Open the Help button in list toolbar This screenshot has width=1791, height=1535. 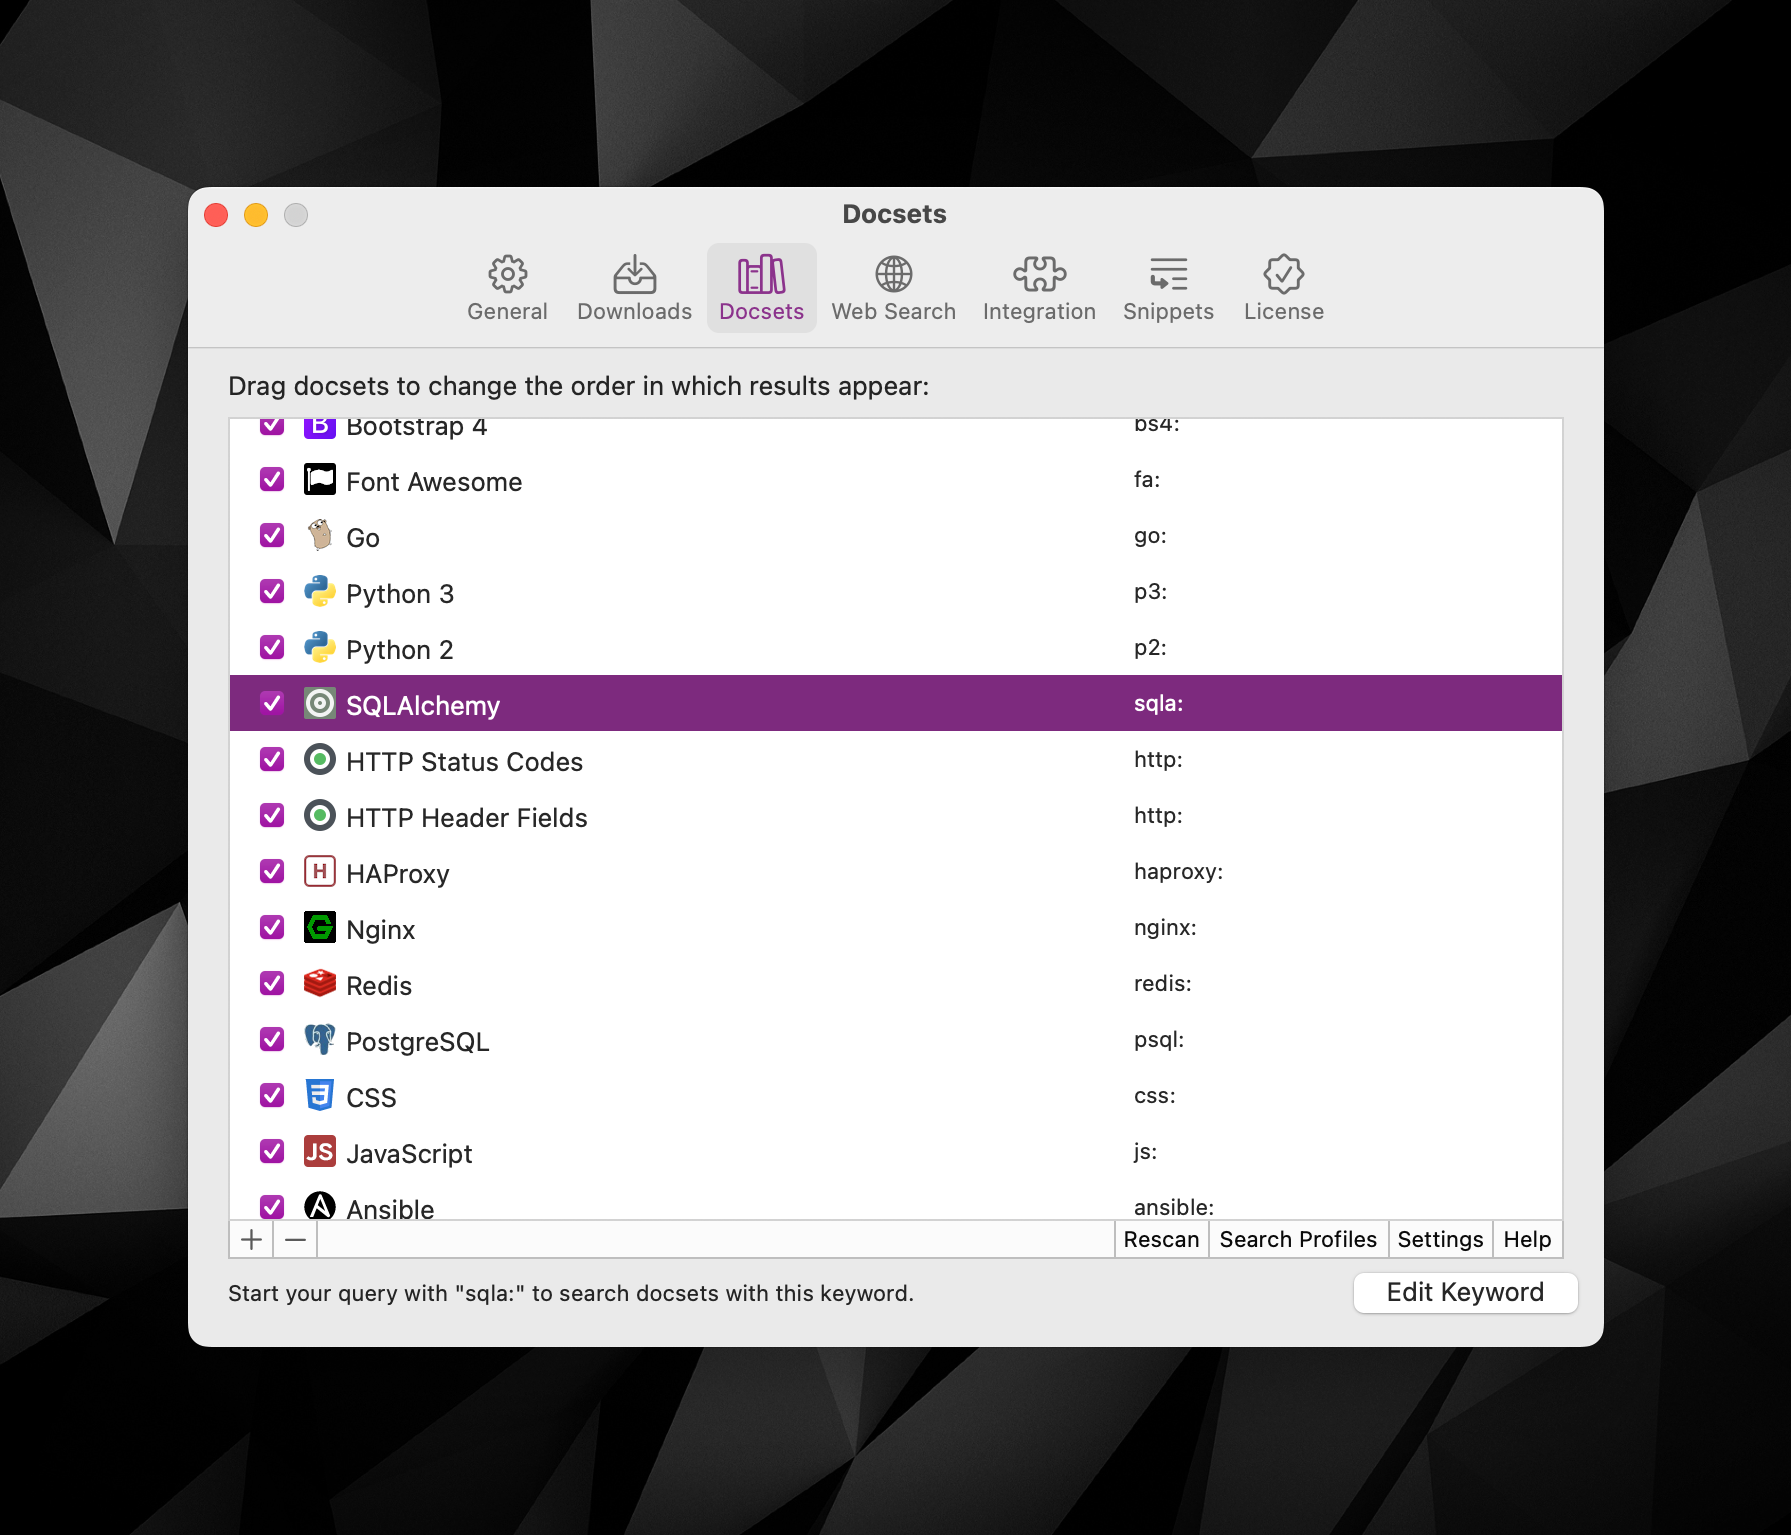(x=1527, y=1240)
